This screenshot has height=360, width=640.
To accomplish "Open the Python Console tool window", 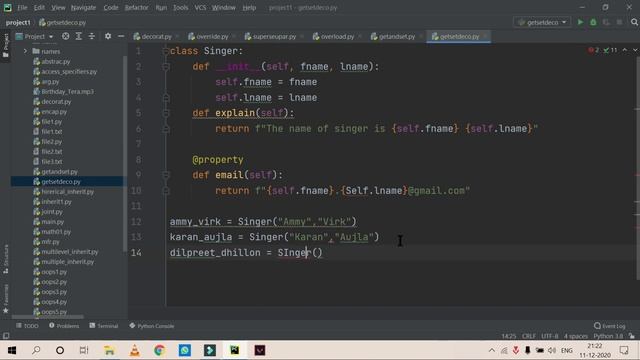I will [151, 326].
